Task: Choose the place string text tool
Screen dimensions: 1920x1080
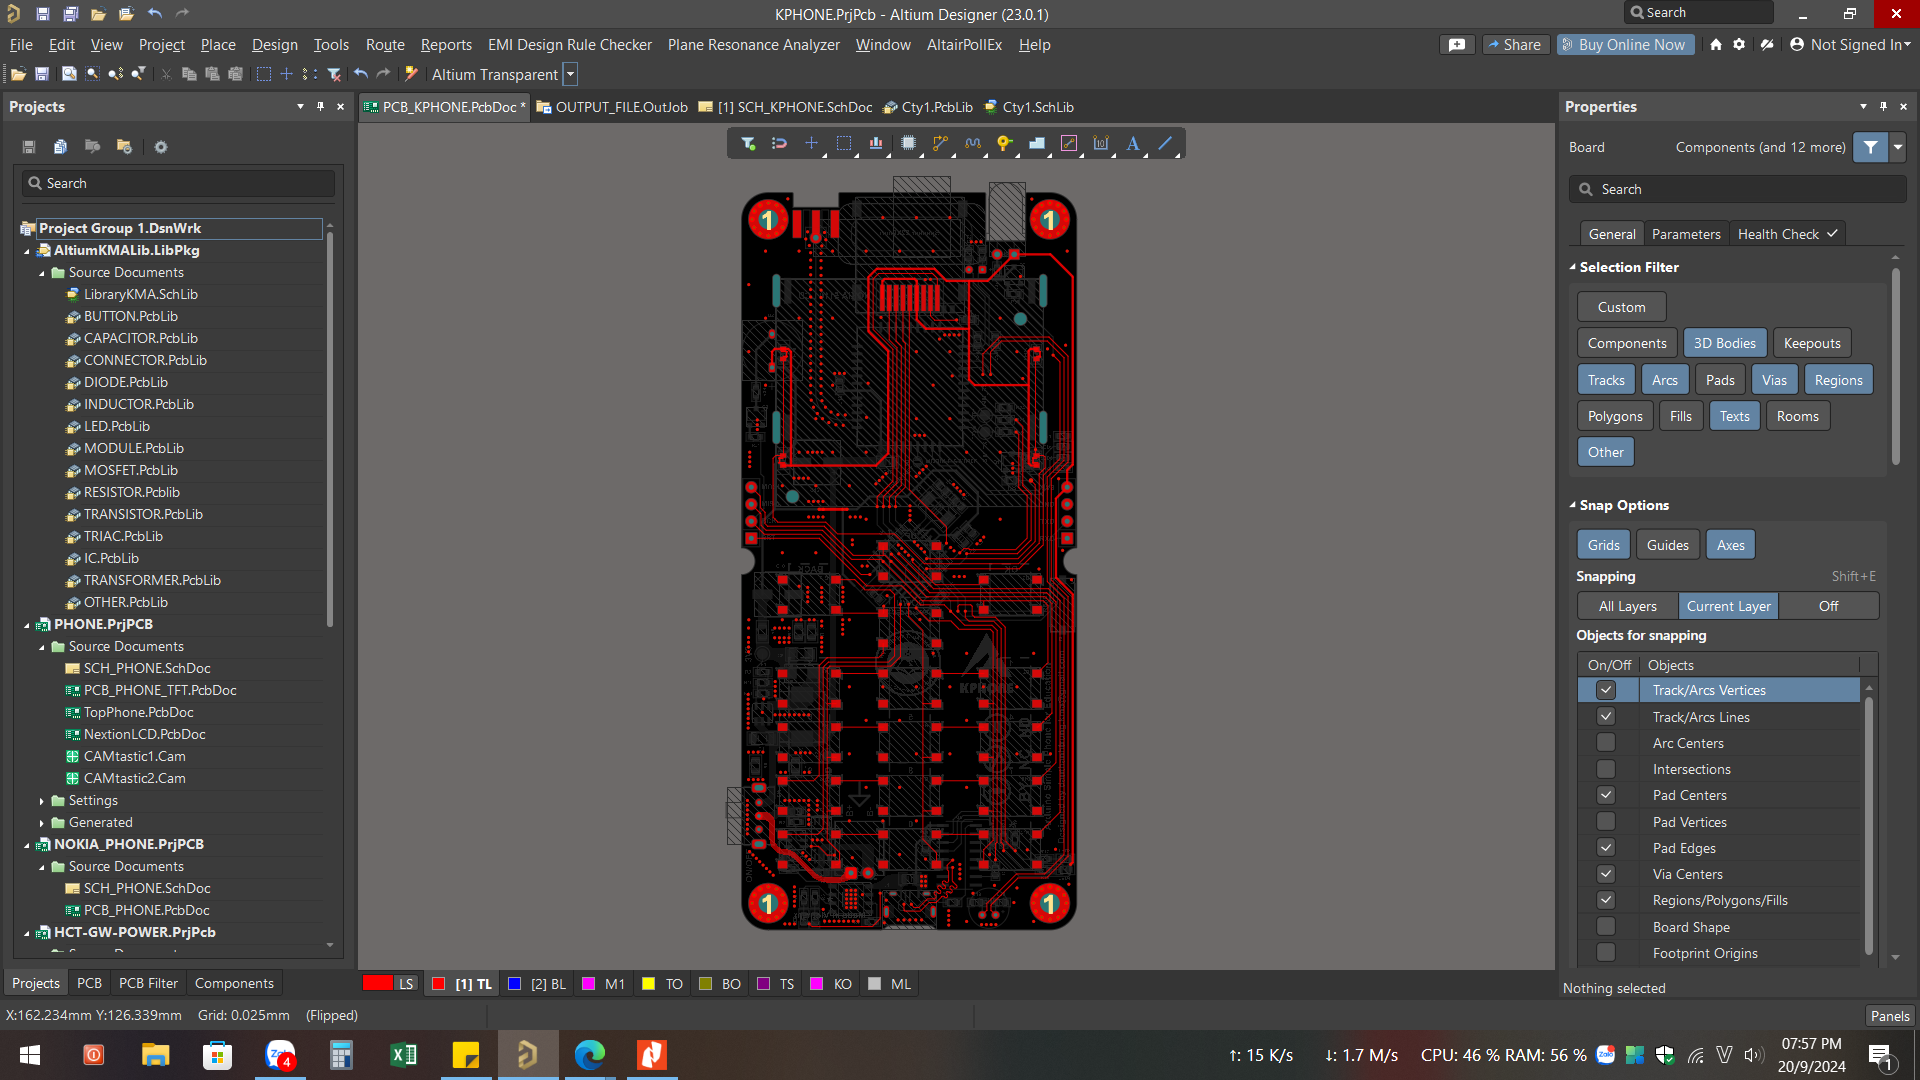Action: 1132,143
